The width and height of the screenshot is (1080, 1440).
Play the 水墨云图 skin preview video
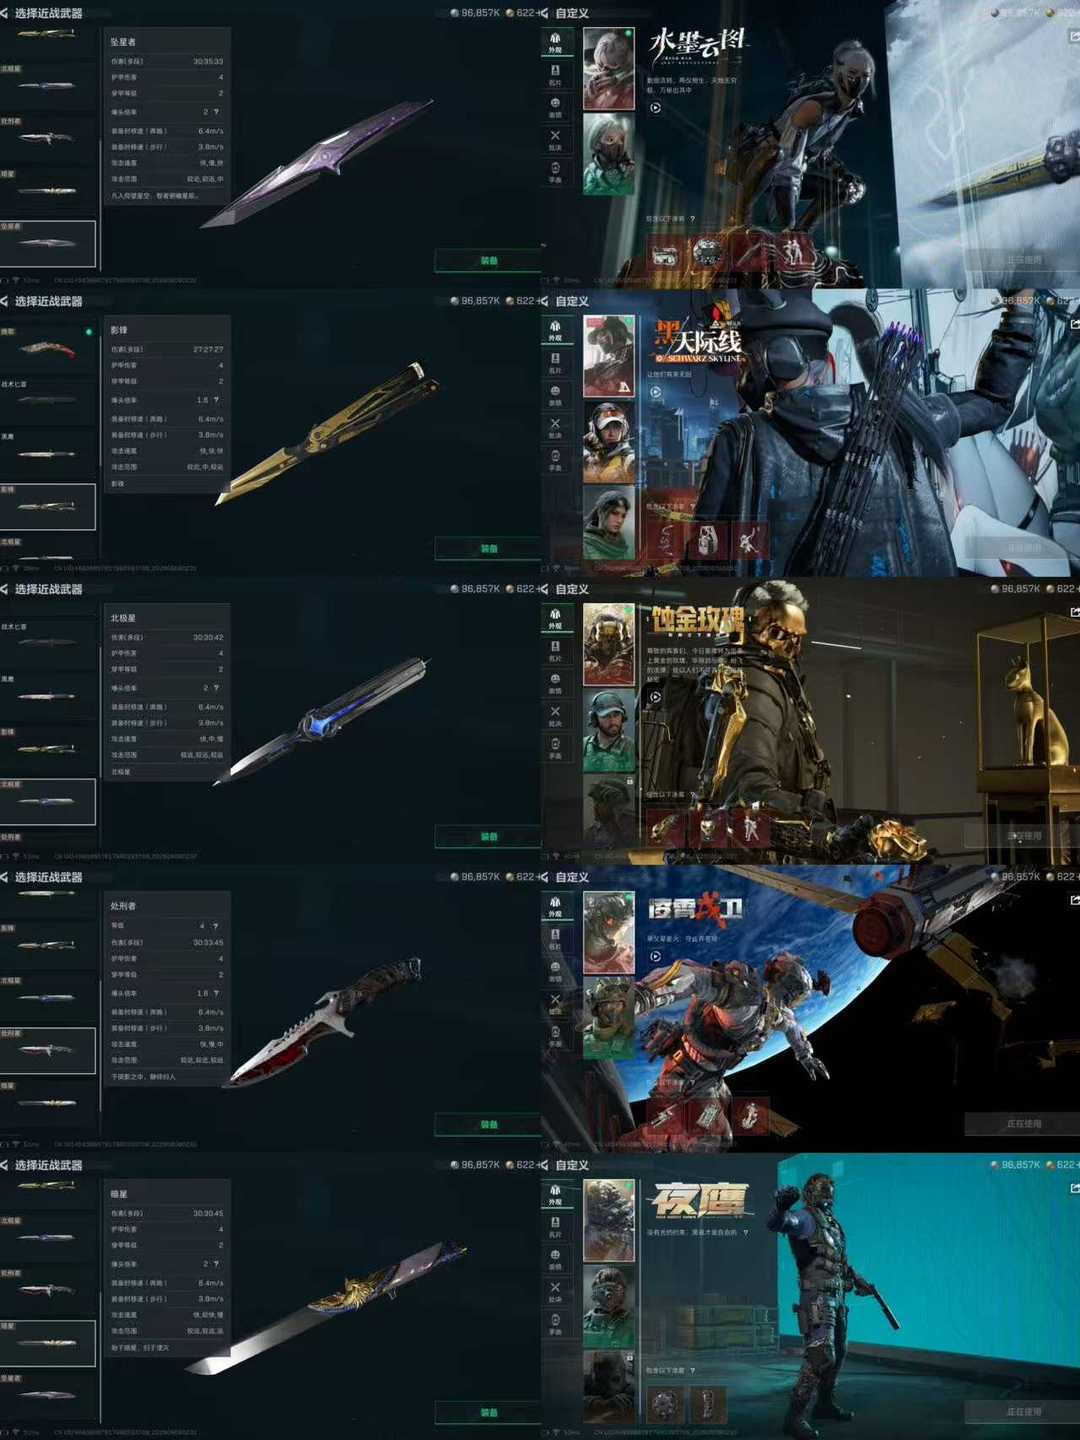(655, 108)
